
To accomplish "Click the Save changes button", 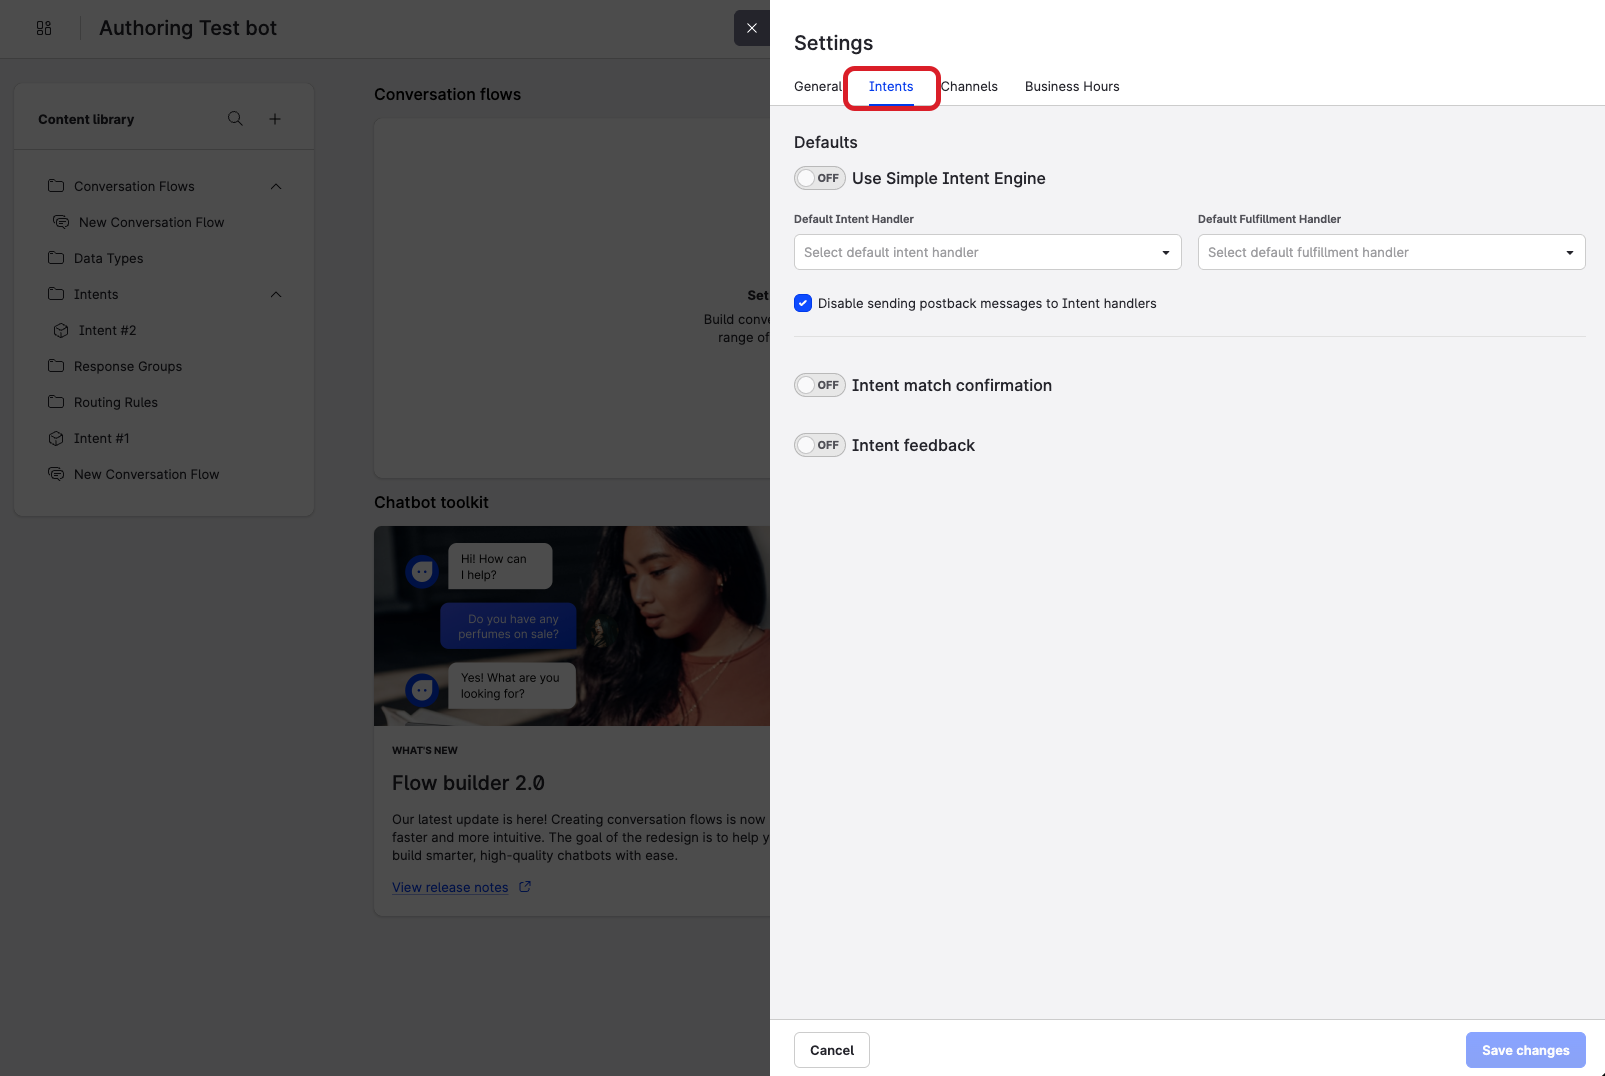I will [x=1525, y=1050].
